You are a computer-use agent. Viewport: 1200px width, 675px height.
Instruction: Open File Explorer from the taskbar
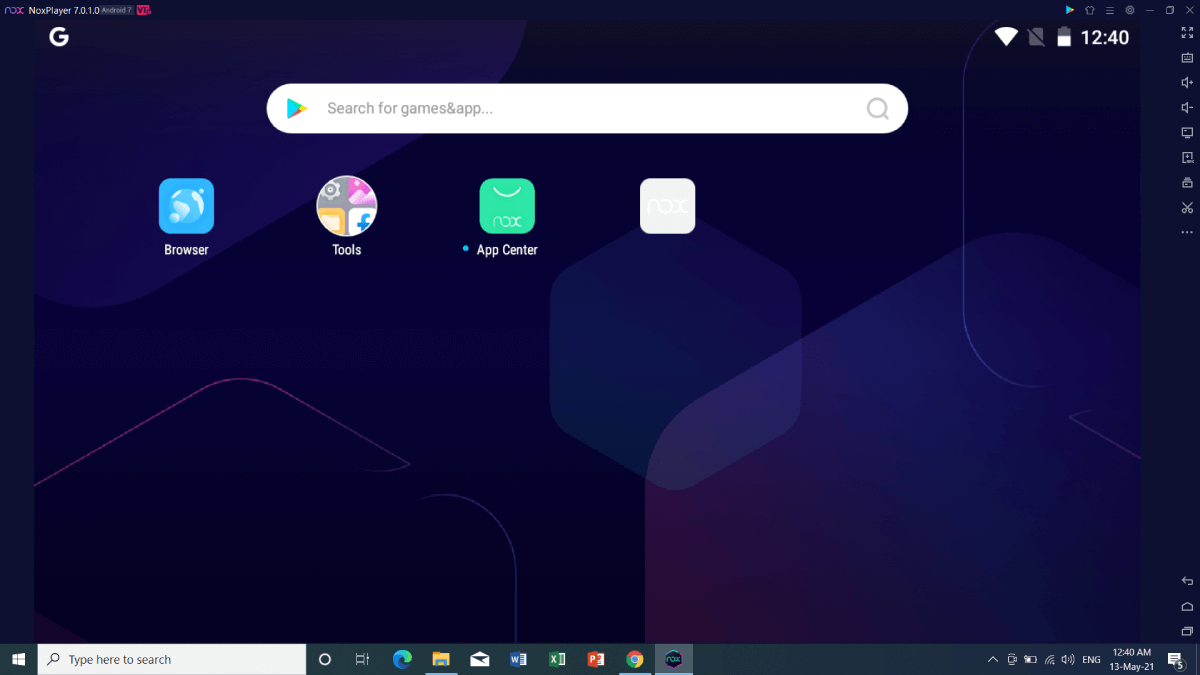click(440, 659)
